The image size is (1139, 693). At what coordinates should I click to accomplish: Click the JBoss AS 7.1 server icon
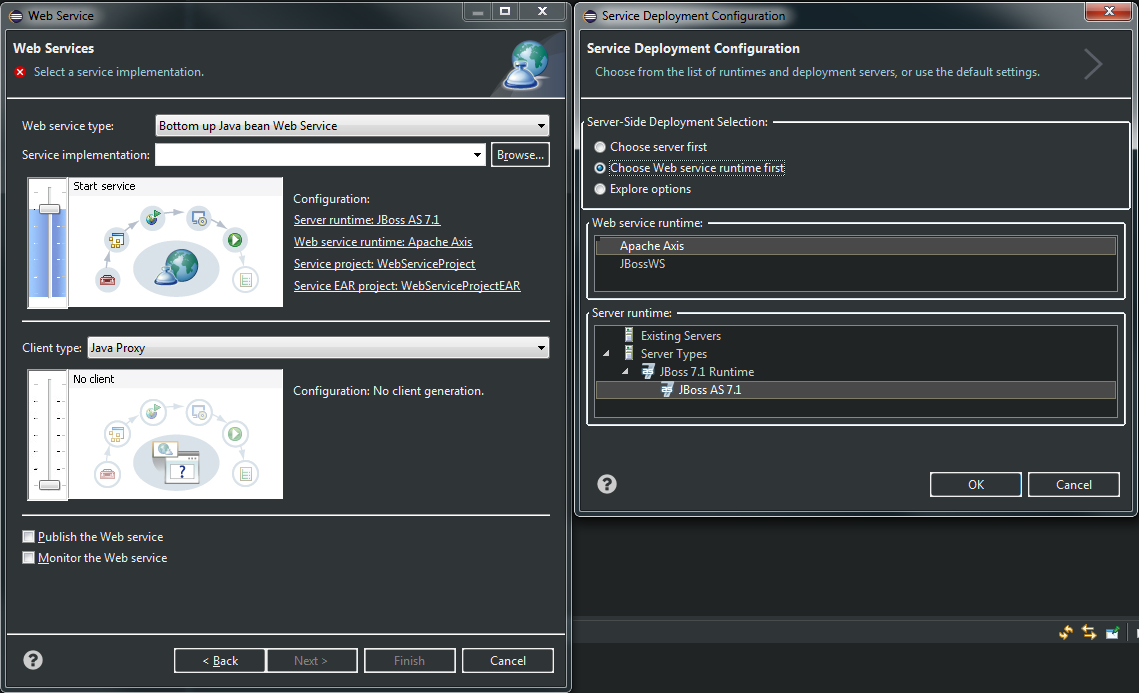point(667,389)
